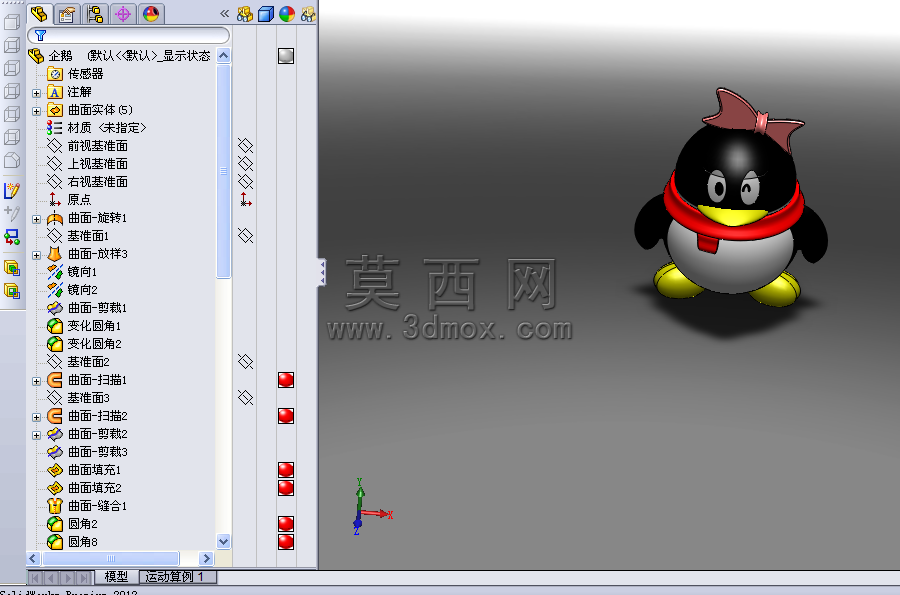Click the panel collapse handle on splitter

pyautogui.click(x=323, y=272)
